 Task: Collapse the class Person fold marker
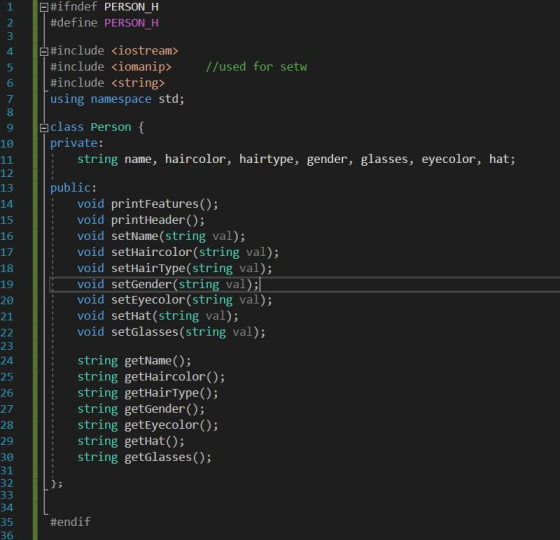[44, 128]
